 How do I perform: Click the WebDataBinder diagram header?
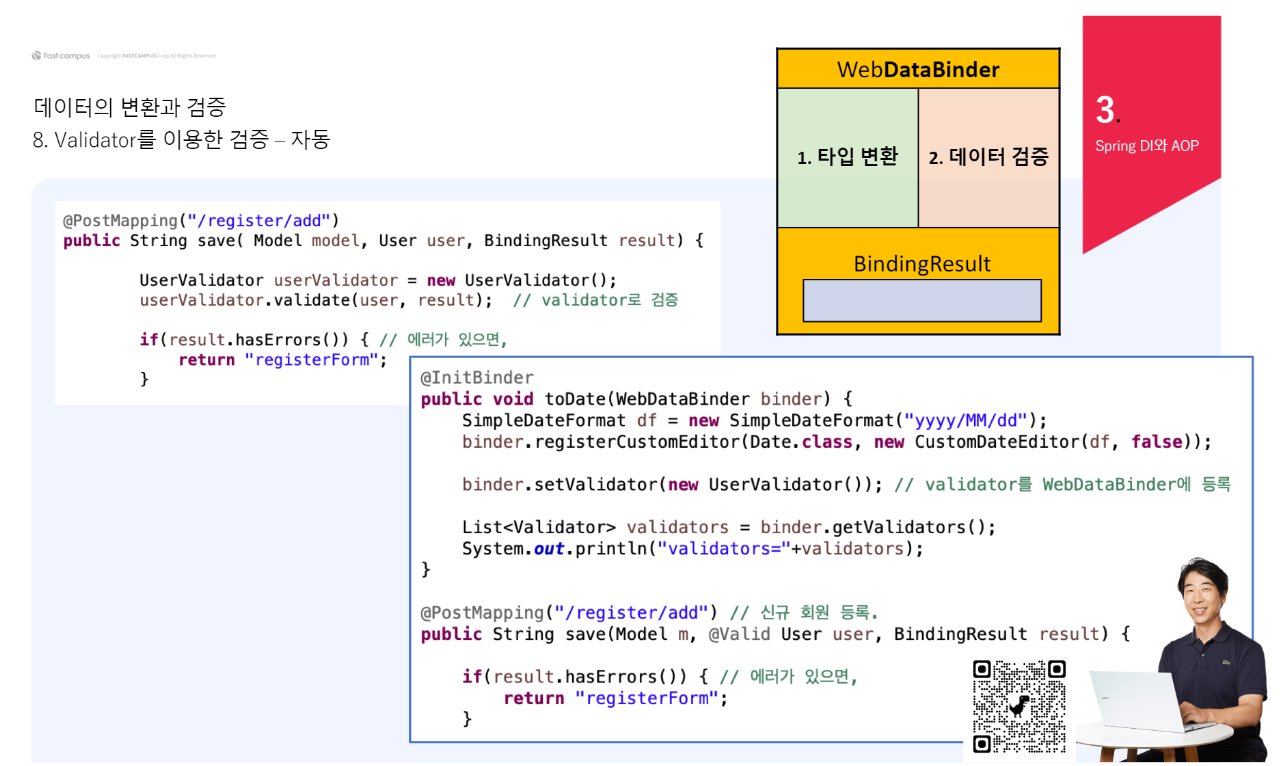(x=918, y=69)
